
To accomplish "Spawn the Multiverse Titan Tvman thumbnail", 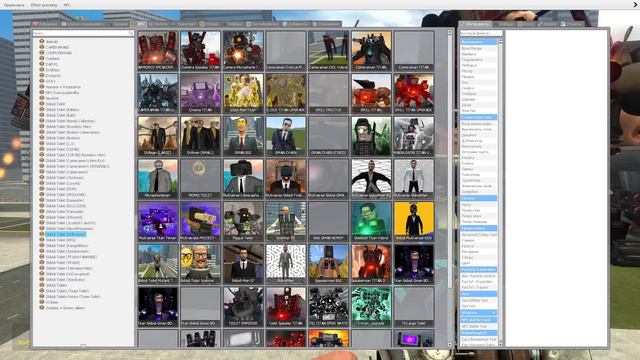I will [x=158, y=221].
